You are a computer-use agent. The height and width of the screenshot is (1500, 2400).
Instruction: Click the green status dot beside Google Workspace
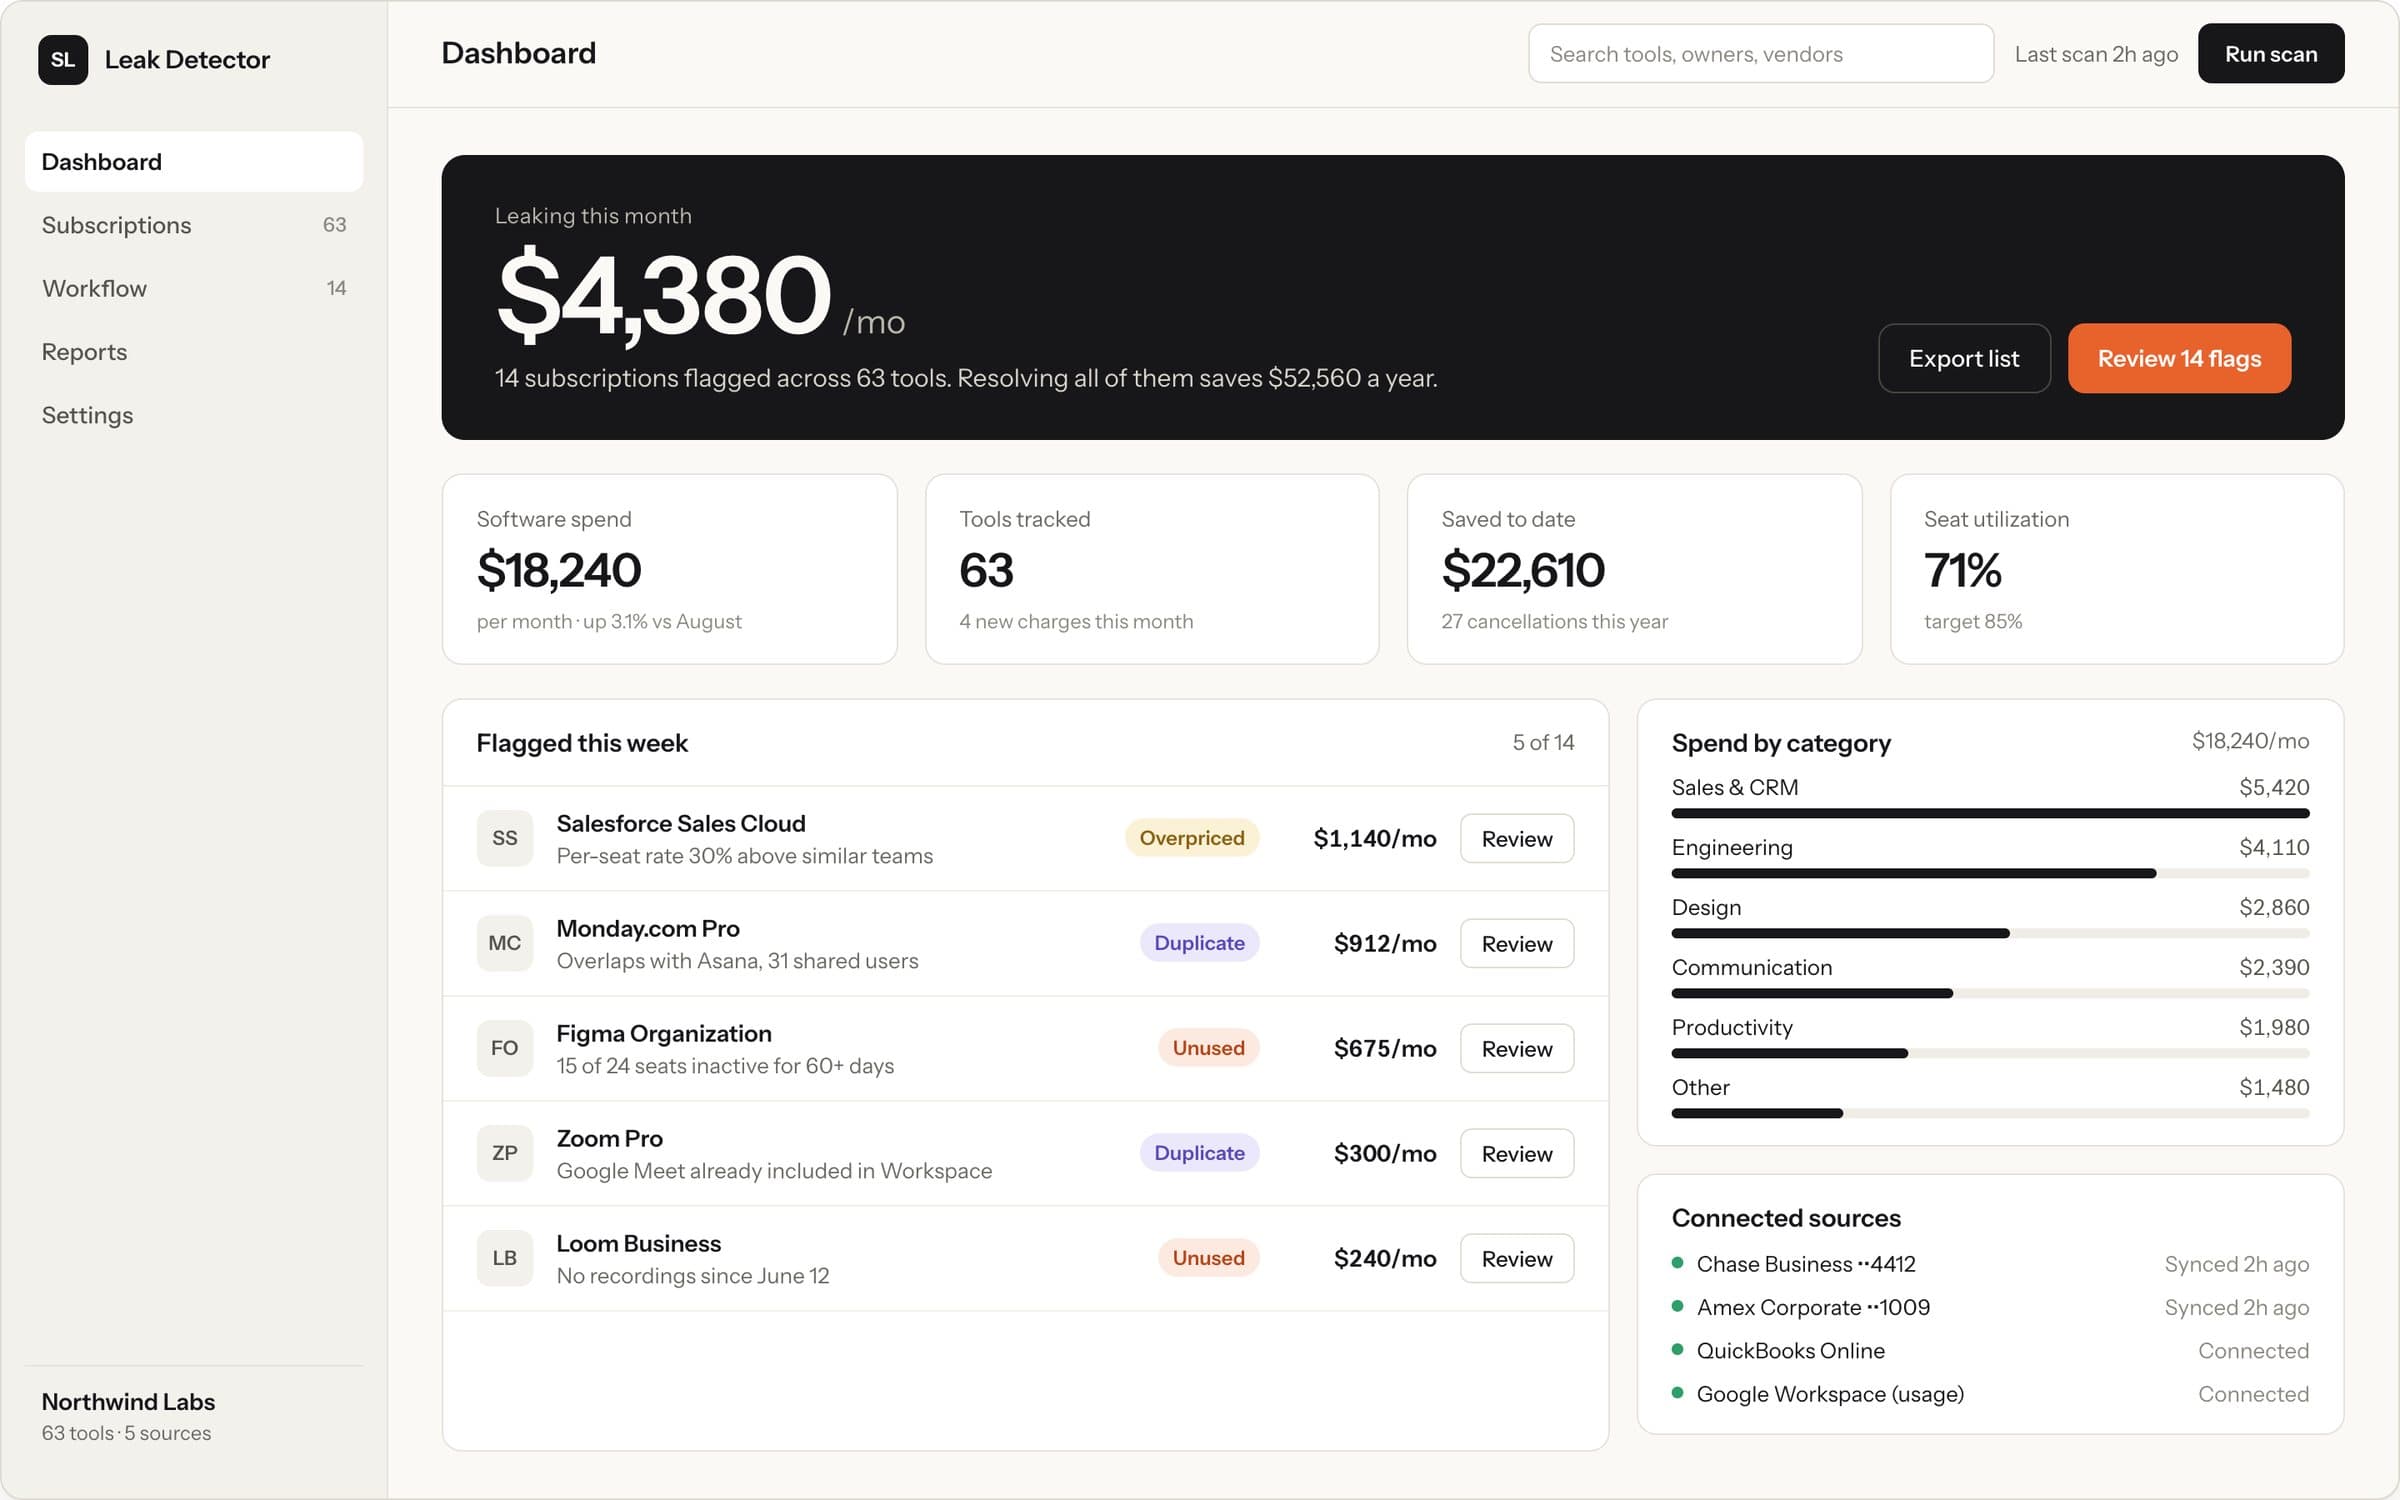pyautogui.click(x=1678, y=1393)
